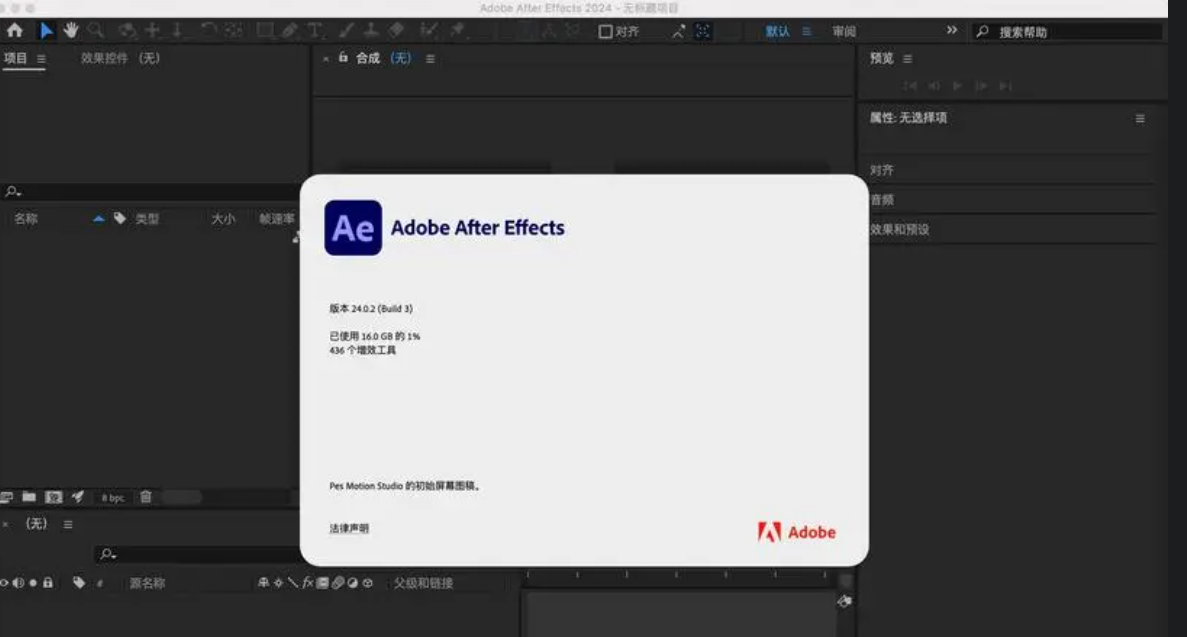Viewport: 1187px width, 637px height.
Task: Choose the Zoom tool
Action: [x=95, y=31]
